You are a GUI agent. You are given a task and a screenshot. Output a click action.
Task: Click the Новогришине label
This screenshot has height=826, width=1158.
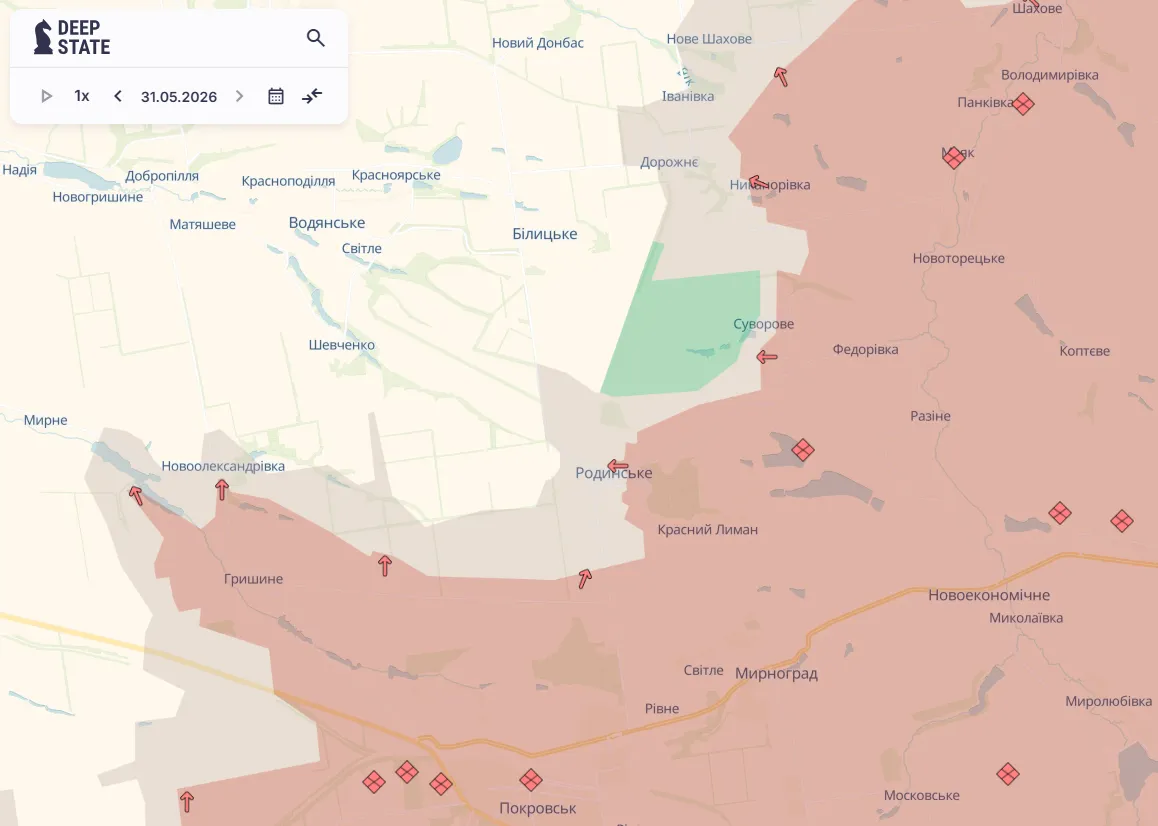click(x=97, y=197)
